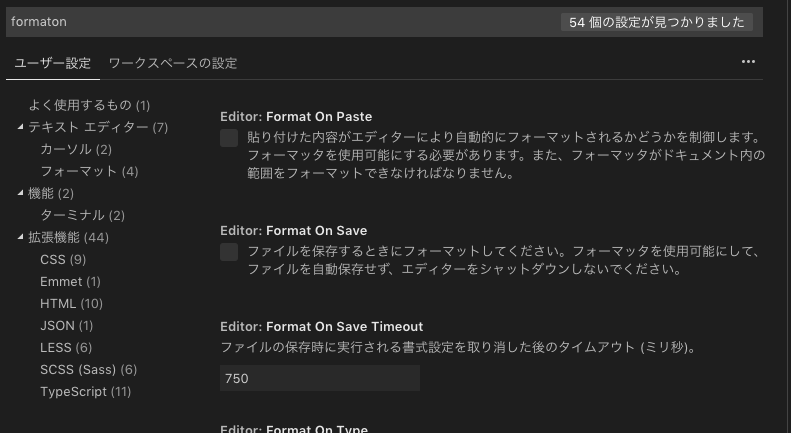Switch to the ワークスペースの設定 tab
This screenshot has width=791, height=433.
click(x=173, y=63)
